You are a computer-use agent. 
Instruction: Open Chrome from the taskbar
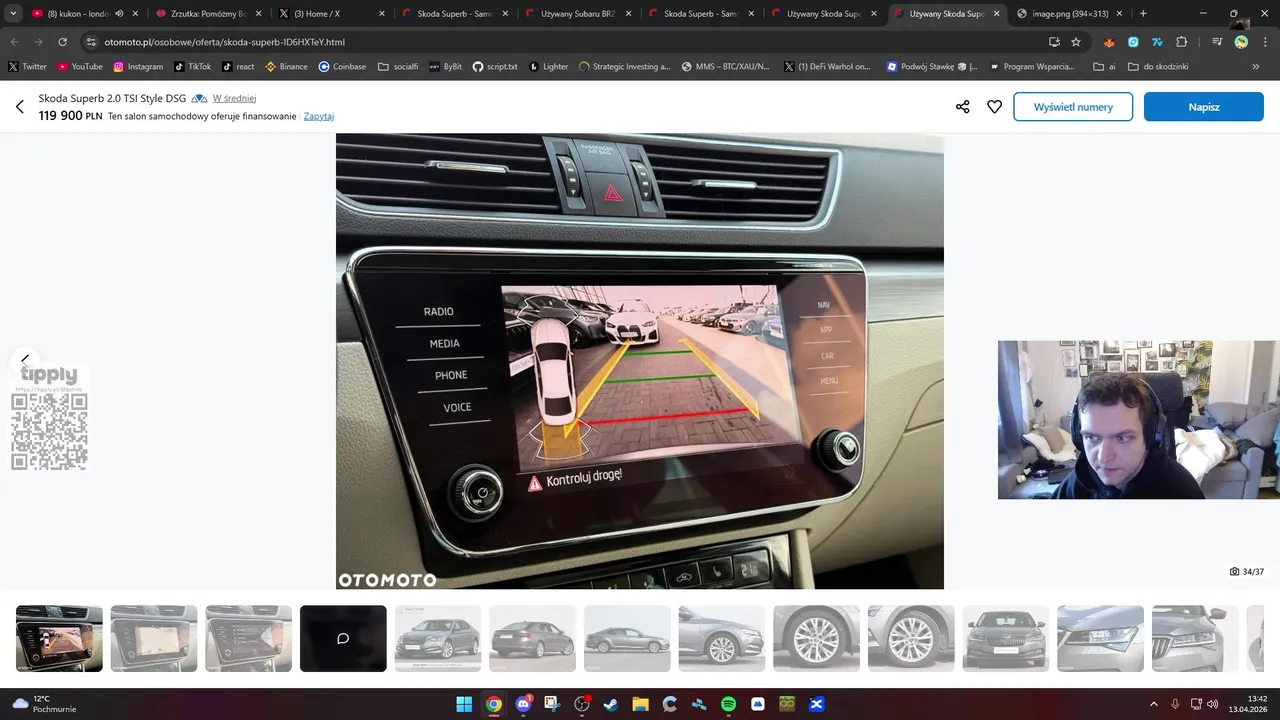(494, 704)
